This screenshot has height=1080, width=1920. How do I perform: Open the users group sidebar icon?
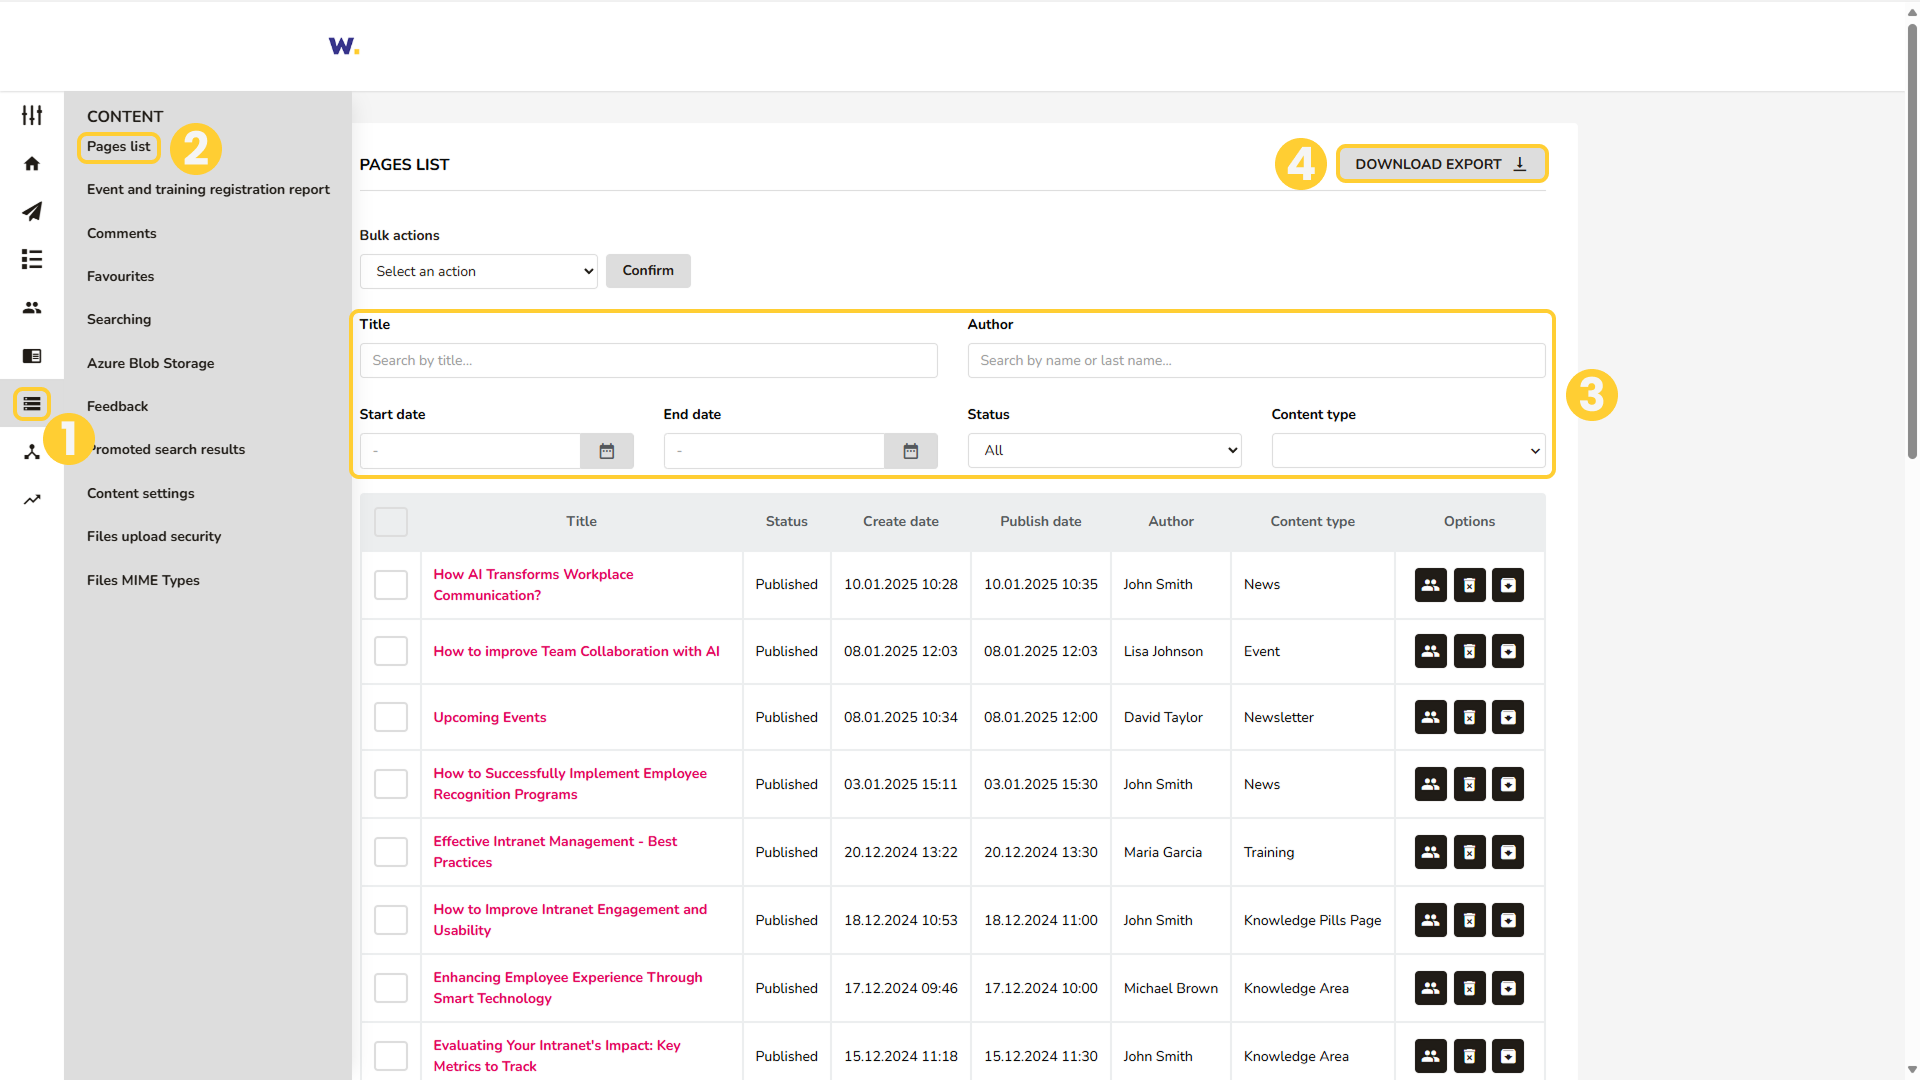point(32,307)
